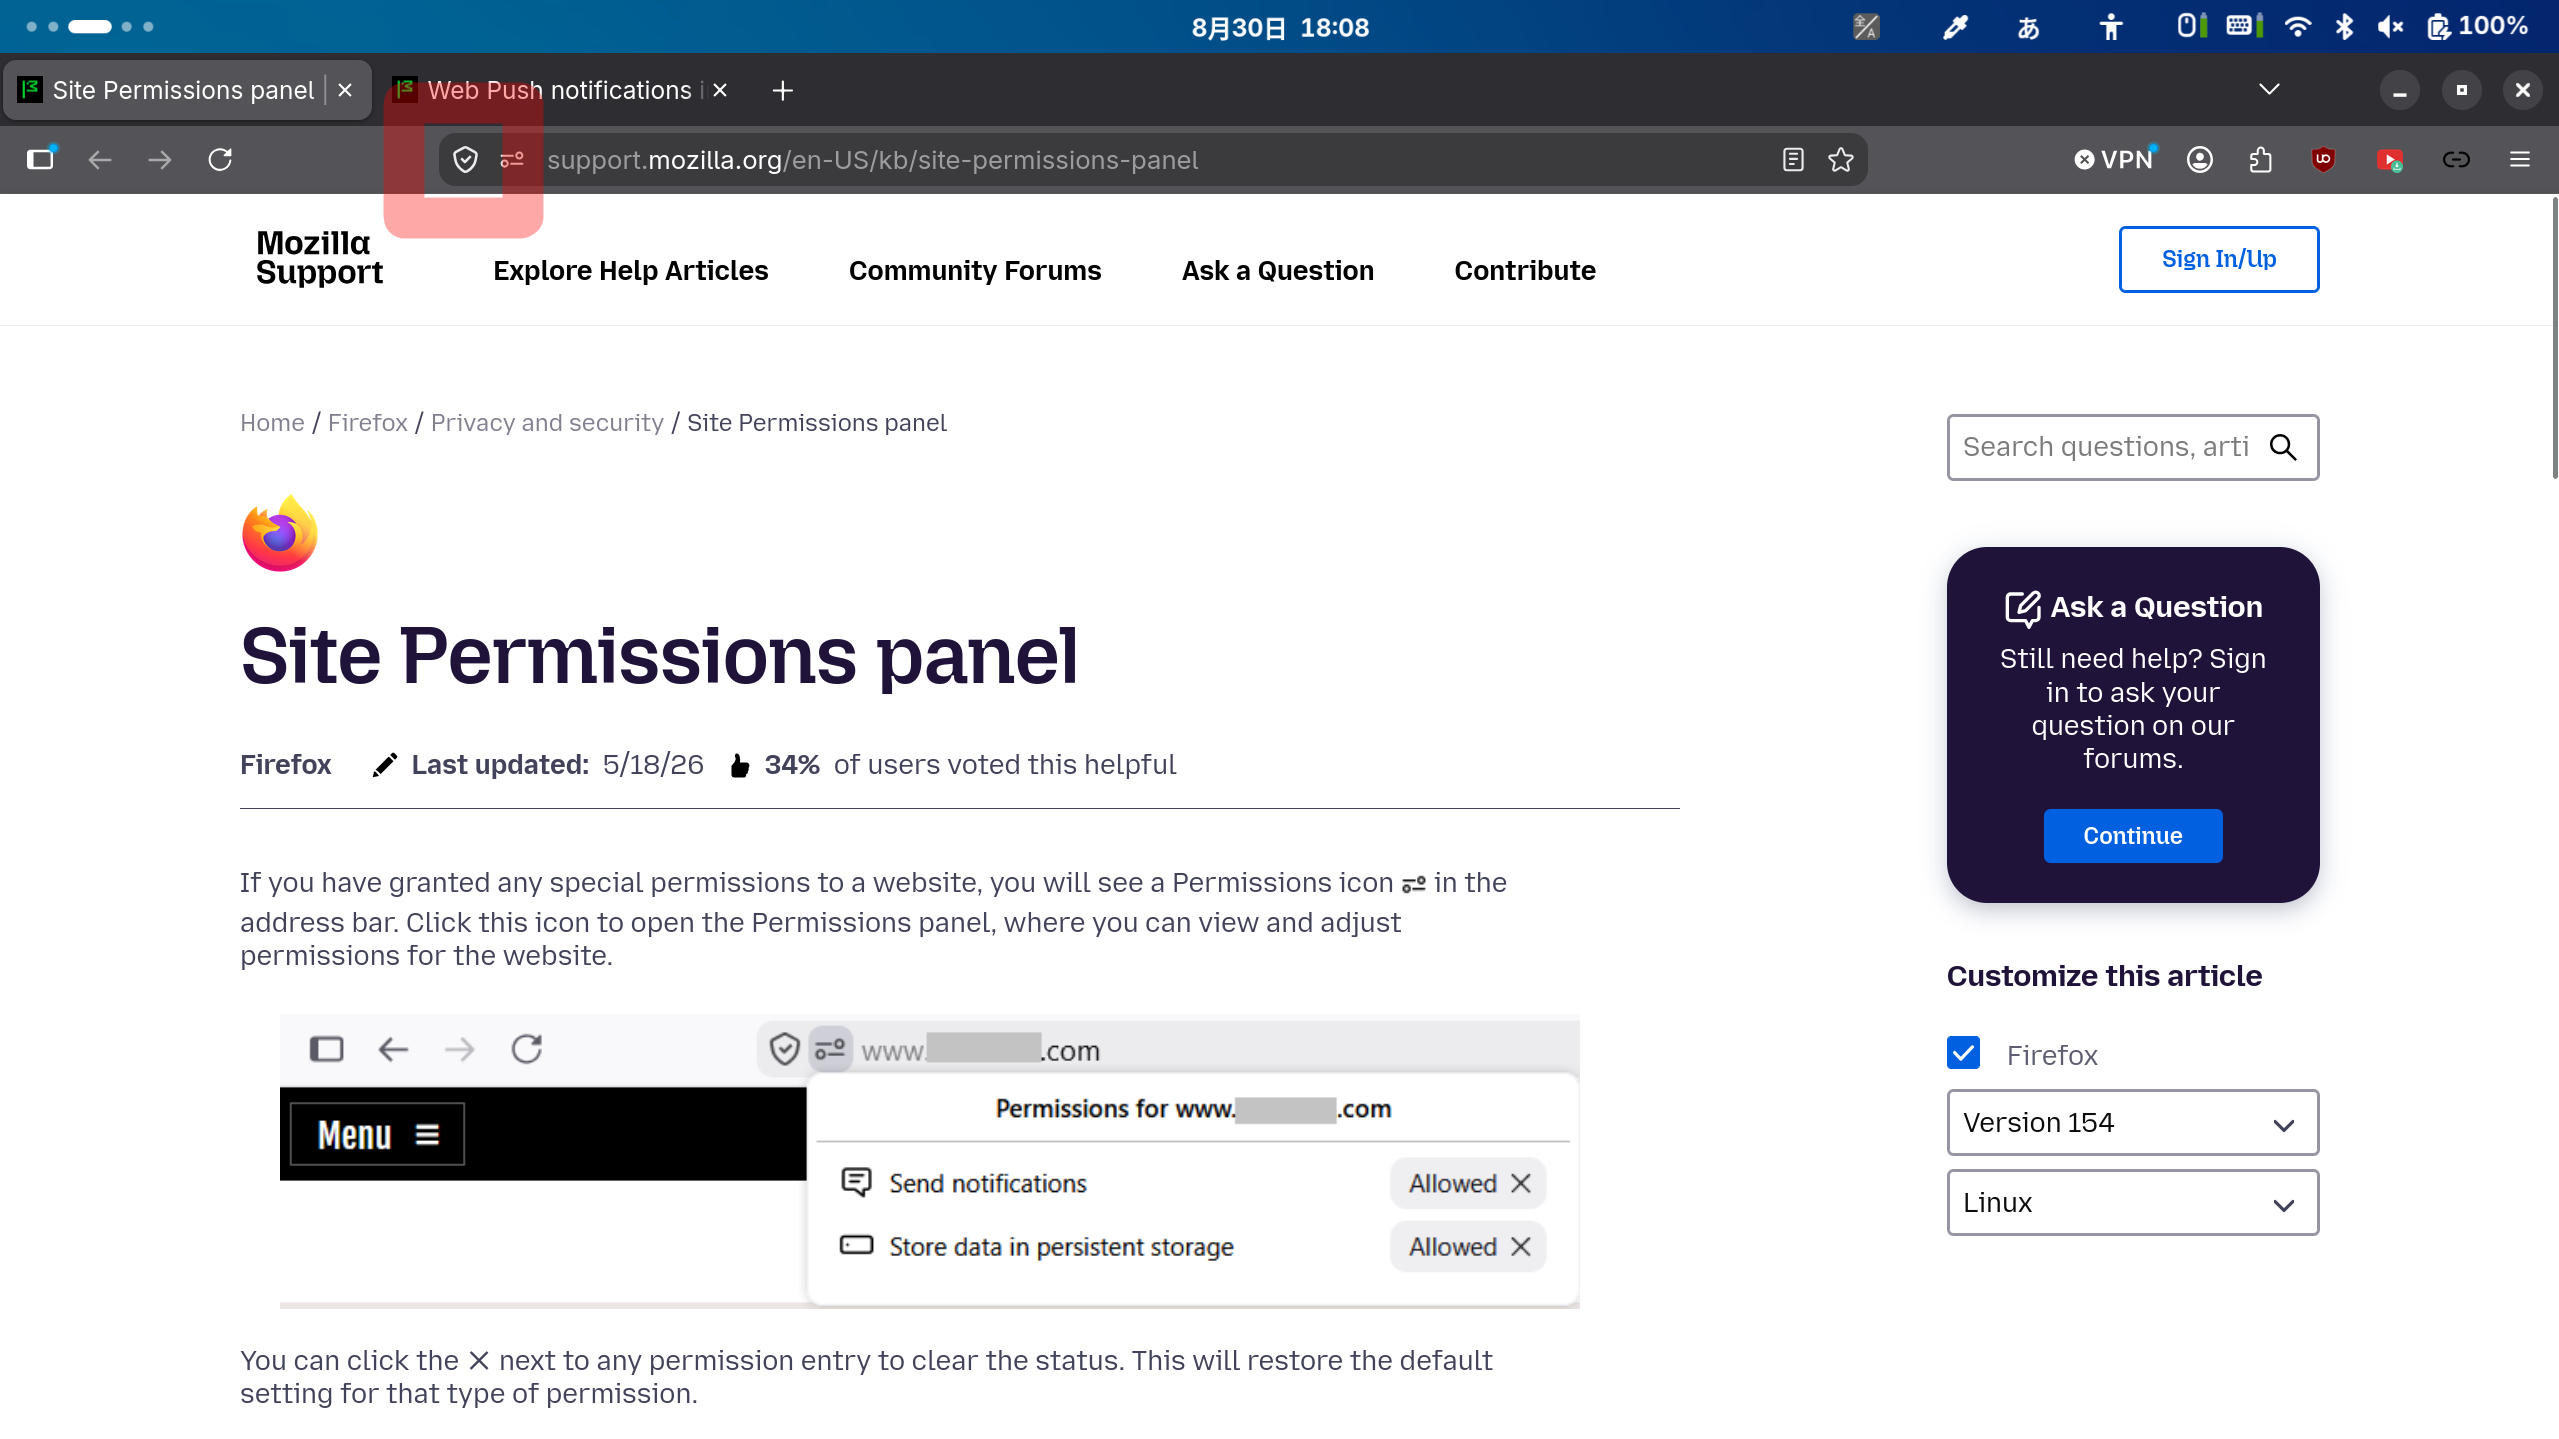Open the Firefox account icon

click(x=2200, y=160)
